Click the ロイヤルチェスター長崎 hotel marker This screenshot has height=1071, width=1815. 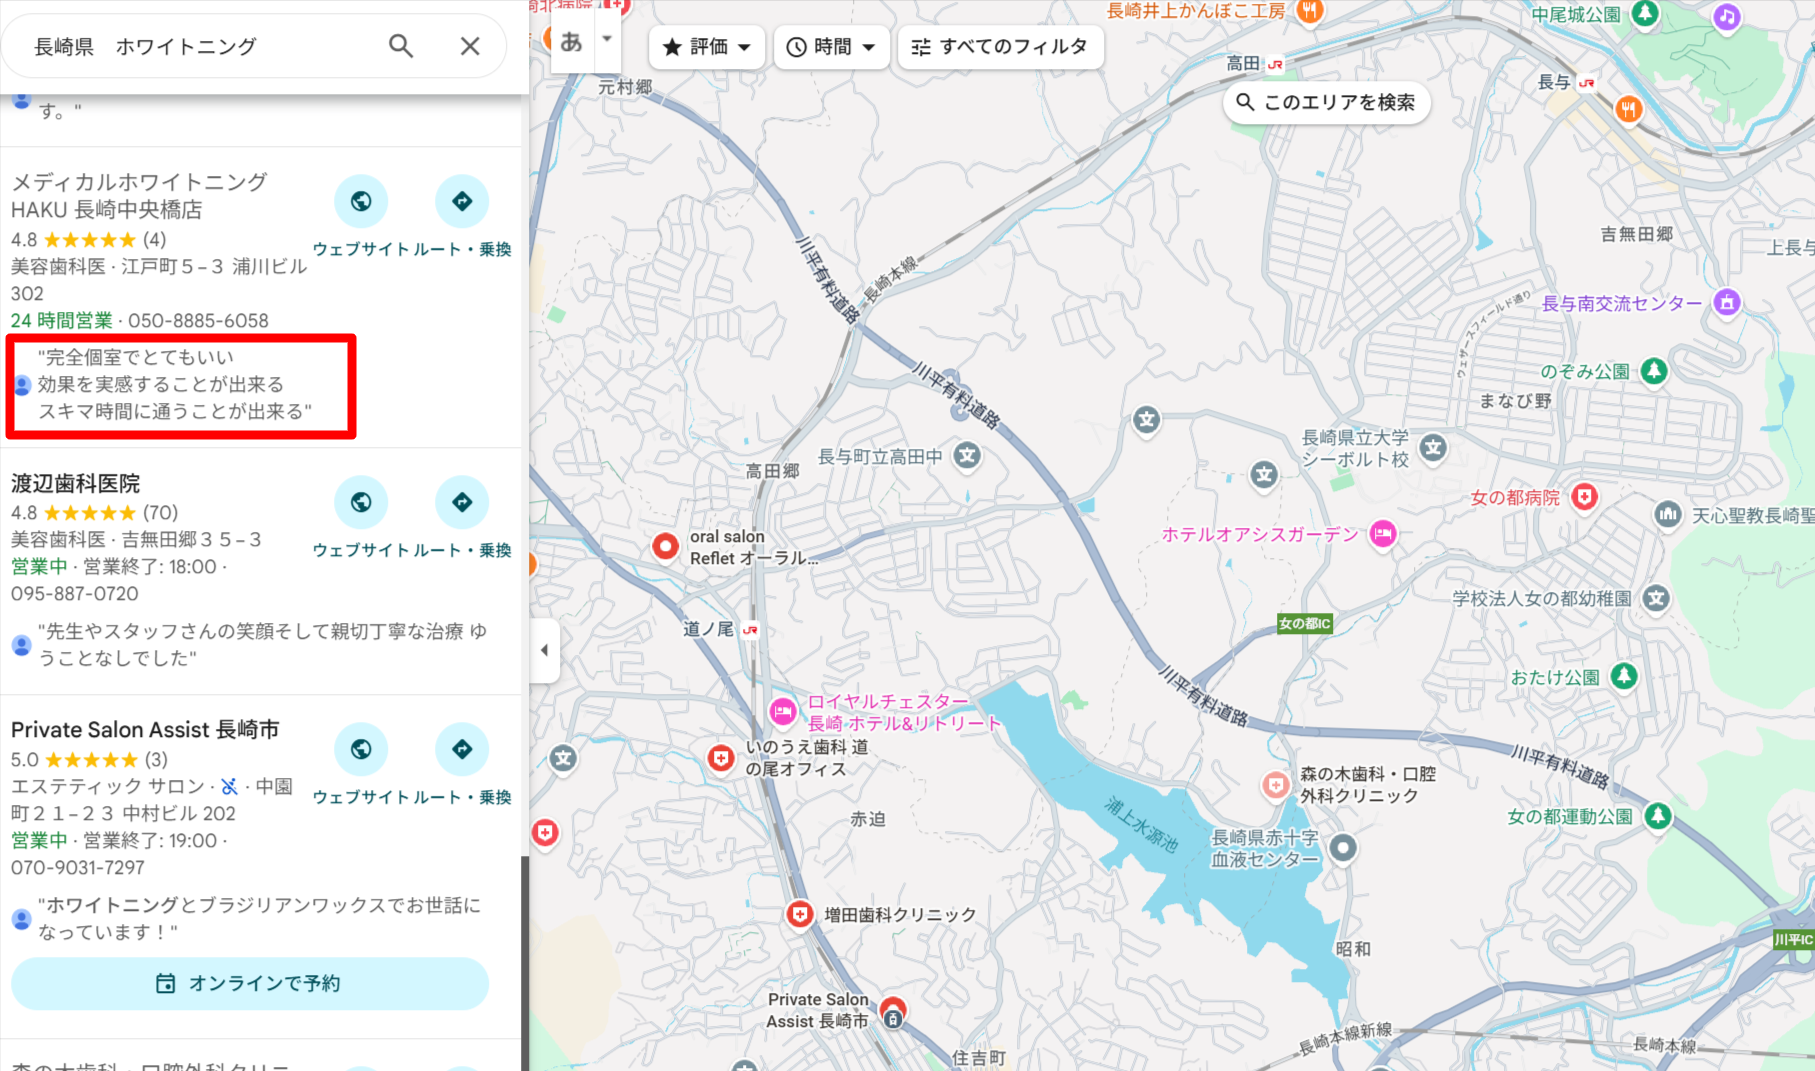click(783, 712)
